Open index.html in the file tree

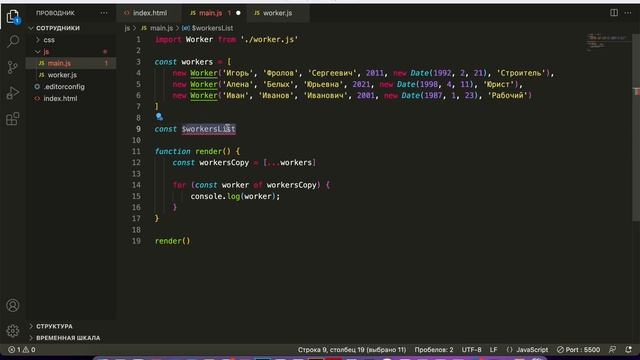tap(60, 98)
